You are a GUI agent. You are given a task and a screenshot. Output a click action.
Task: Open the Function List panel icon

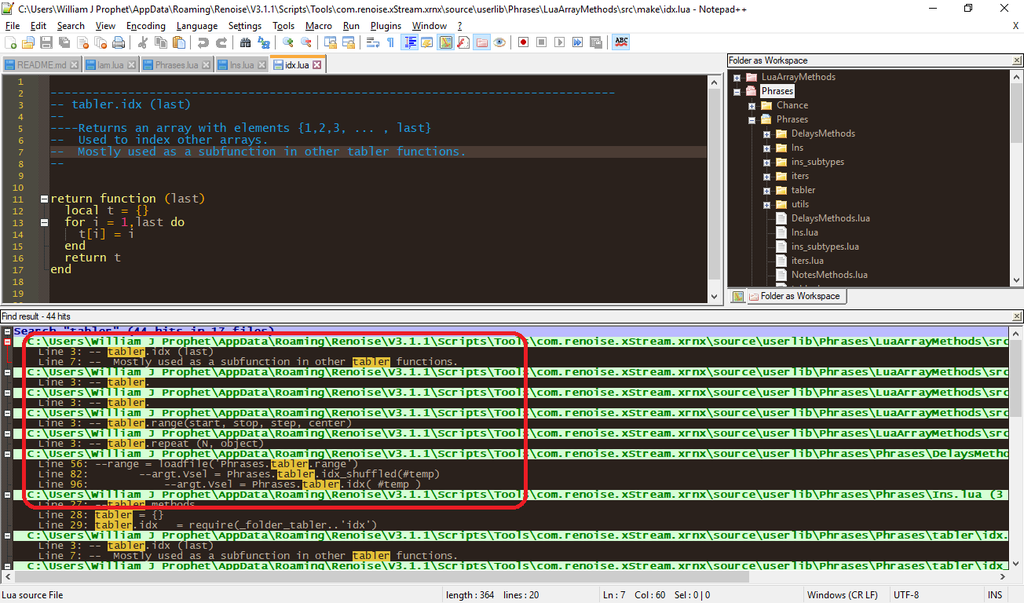(x=464, y=42)
